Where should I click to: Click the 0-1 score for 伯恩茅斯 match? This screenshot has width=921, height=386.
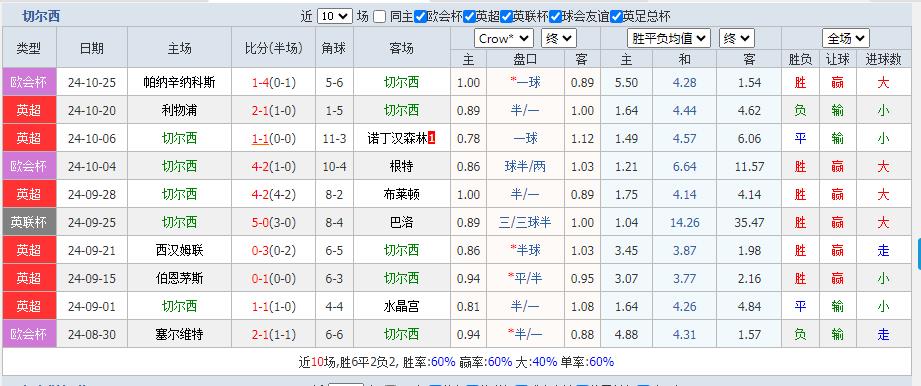pos(261,278)
